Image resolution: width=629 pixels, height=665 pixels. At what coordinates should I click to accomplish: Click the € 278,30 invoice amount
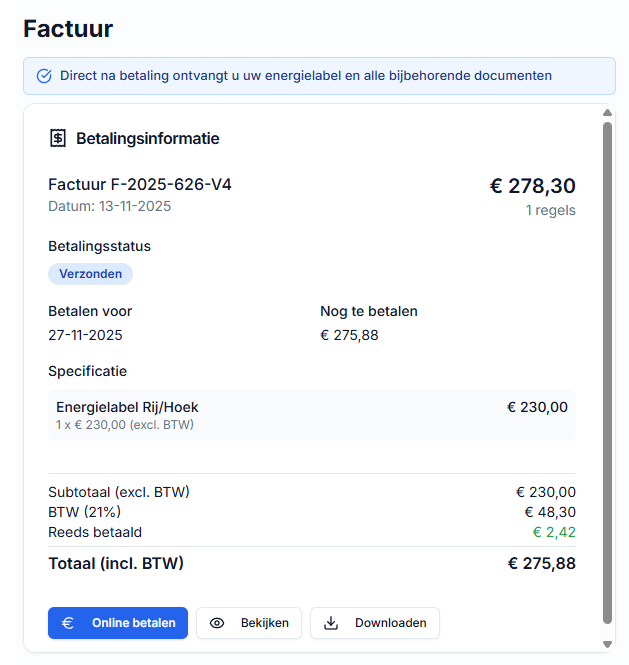point(532,186)
